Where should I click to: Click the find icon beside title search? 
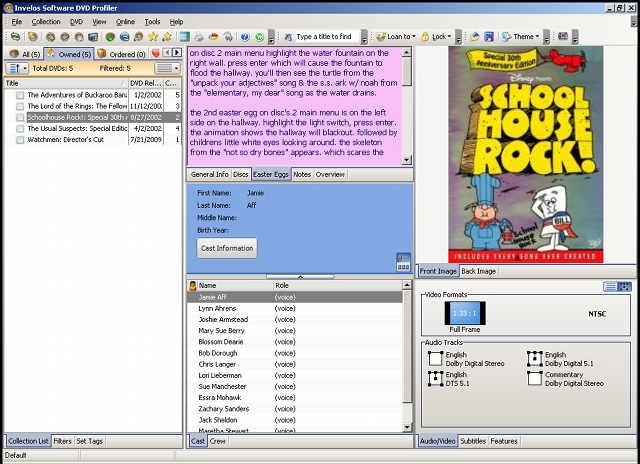288,37
